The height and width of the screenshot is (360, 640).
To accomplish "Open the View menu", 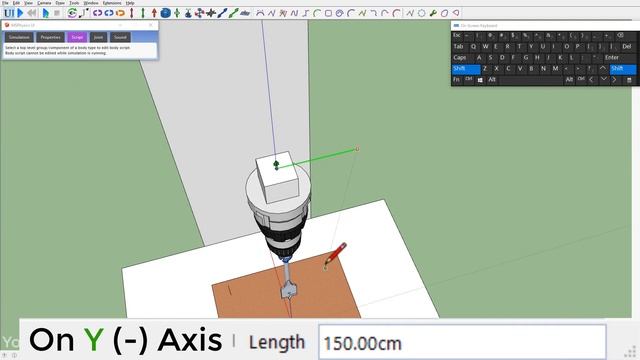I will tap(28, 3).
